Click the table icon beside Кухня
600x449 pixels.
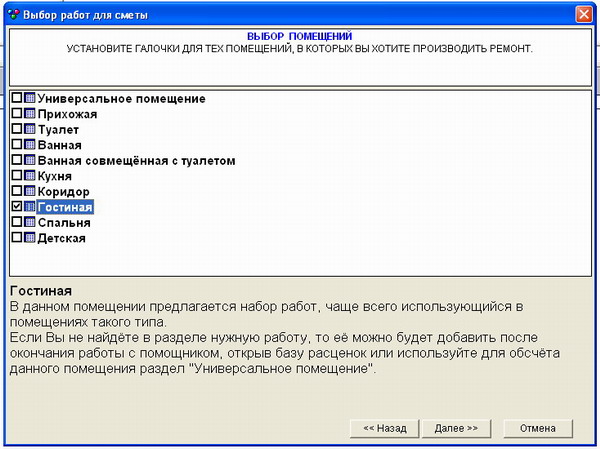point(29,175)
